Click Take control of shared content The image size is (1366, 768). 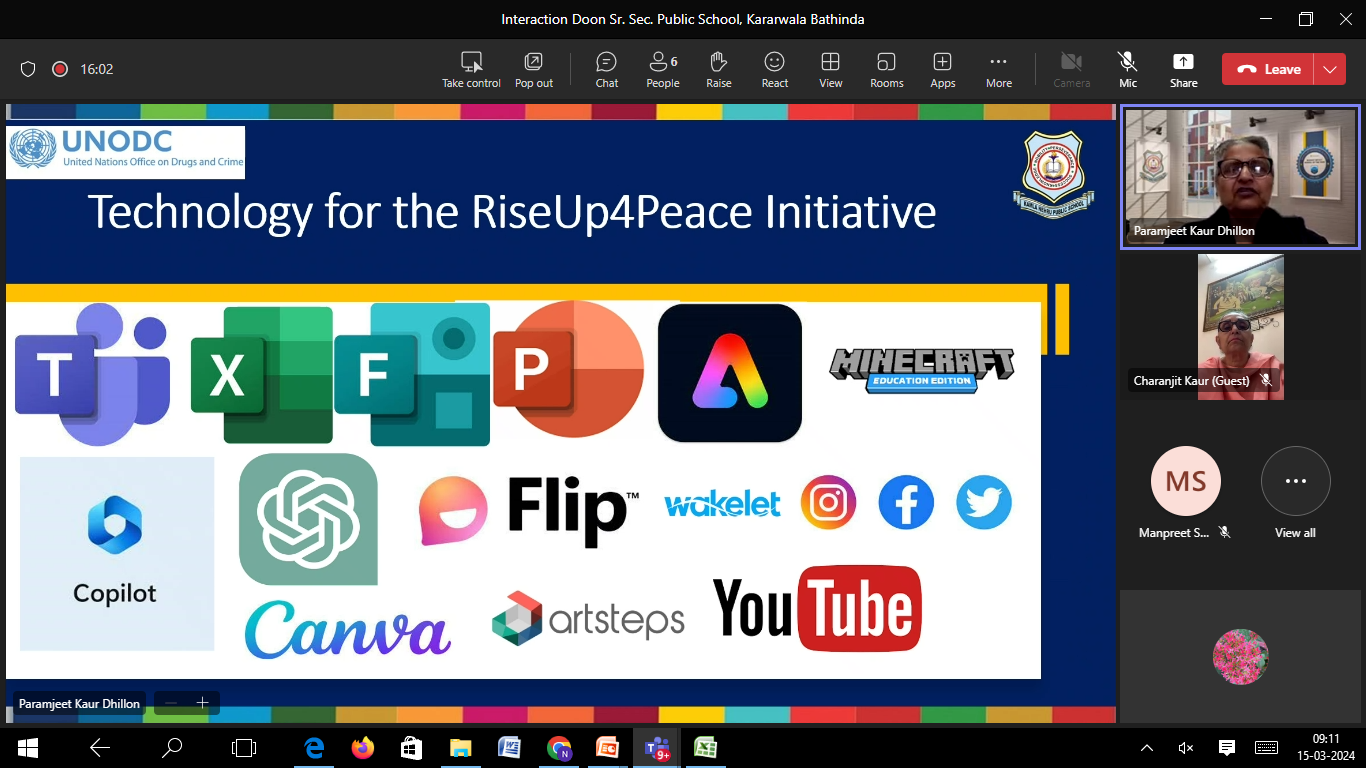(471, 70)
